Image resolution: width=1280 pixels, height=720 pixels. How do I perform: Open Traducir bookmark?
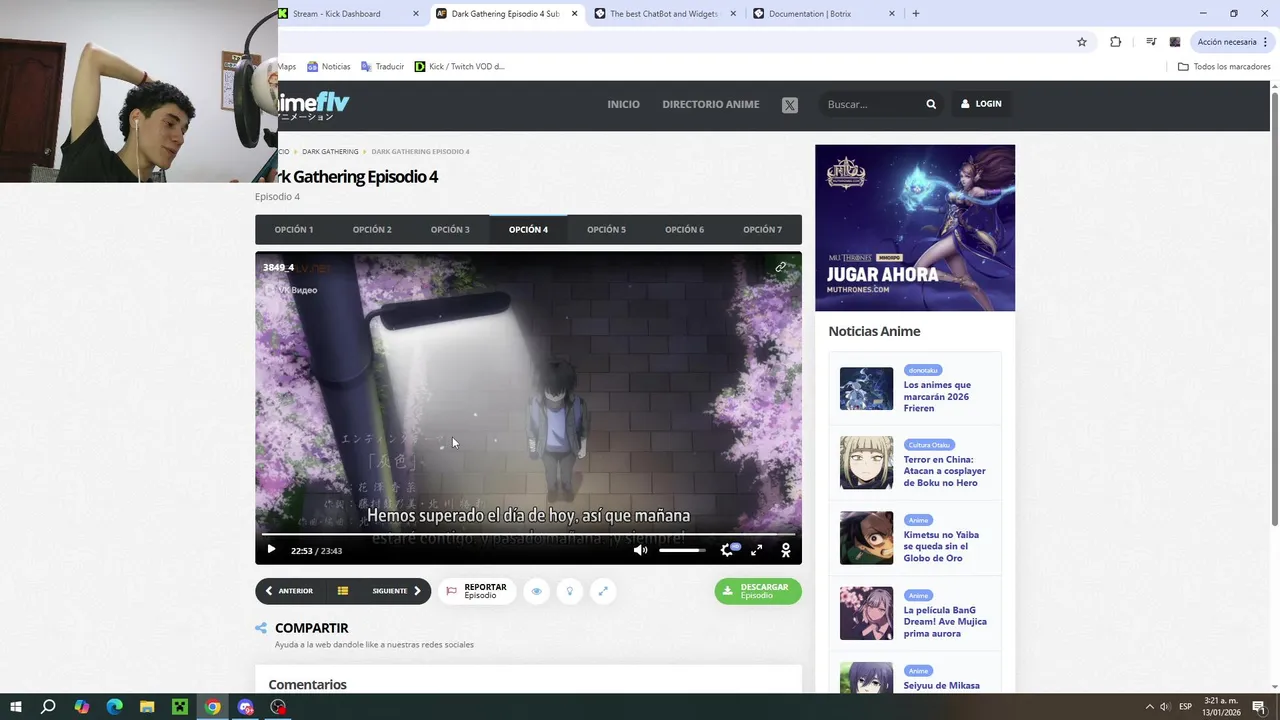383,67
